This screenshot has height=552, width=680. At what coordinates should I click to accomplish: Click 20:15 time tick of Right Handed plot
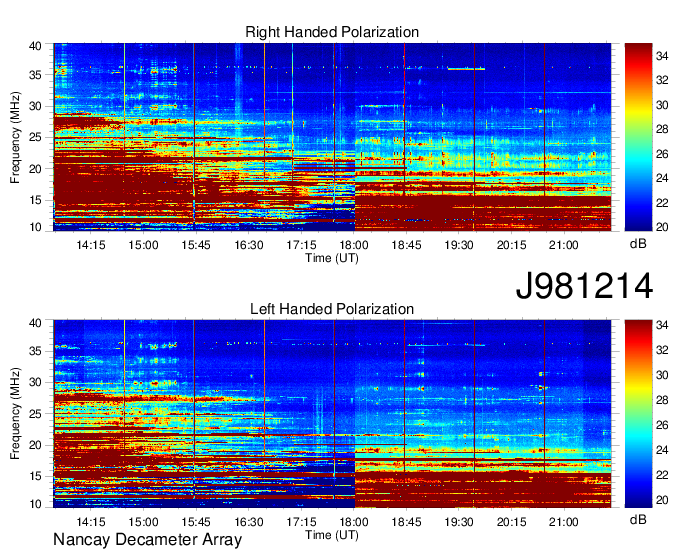point(511,245)
